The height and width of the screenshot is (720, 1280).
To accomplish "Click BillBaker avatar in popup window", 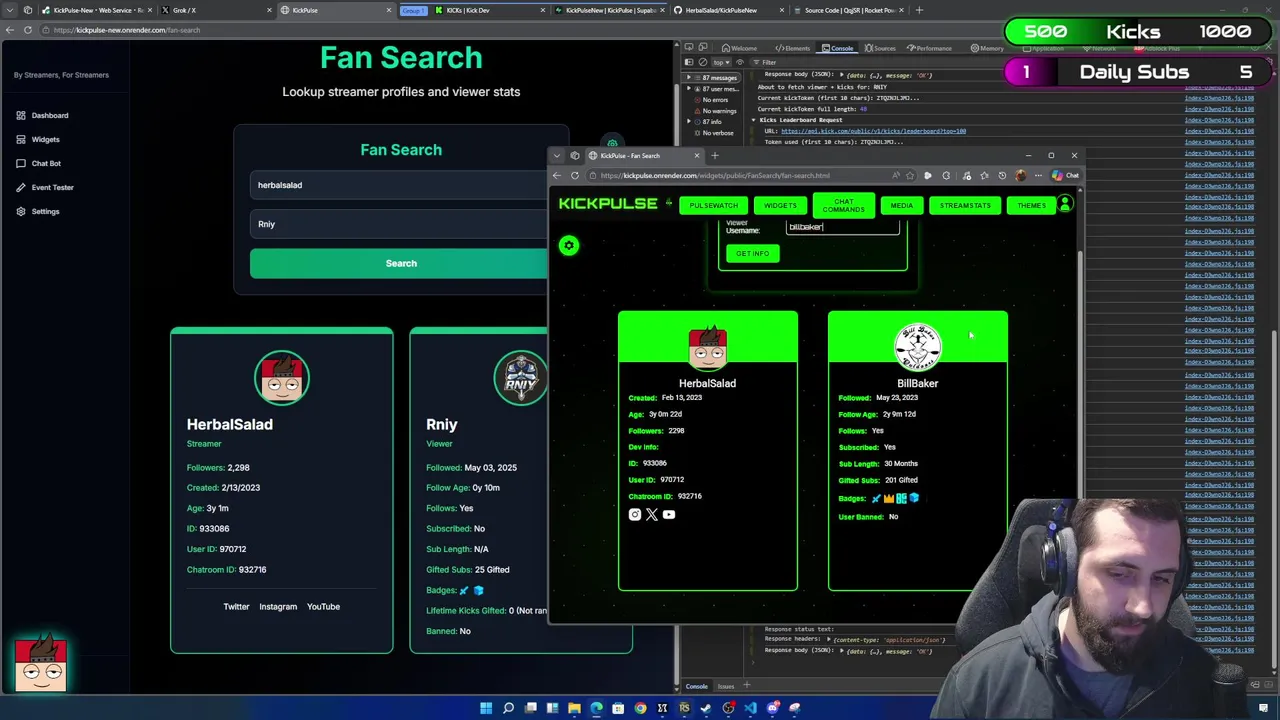I will pos(917,347).
